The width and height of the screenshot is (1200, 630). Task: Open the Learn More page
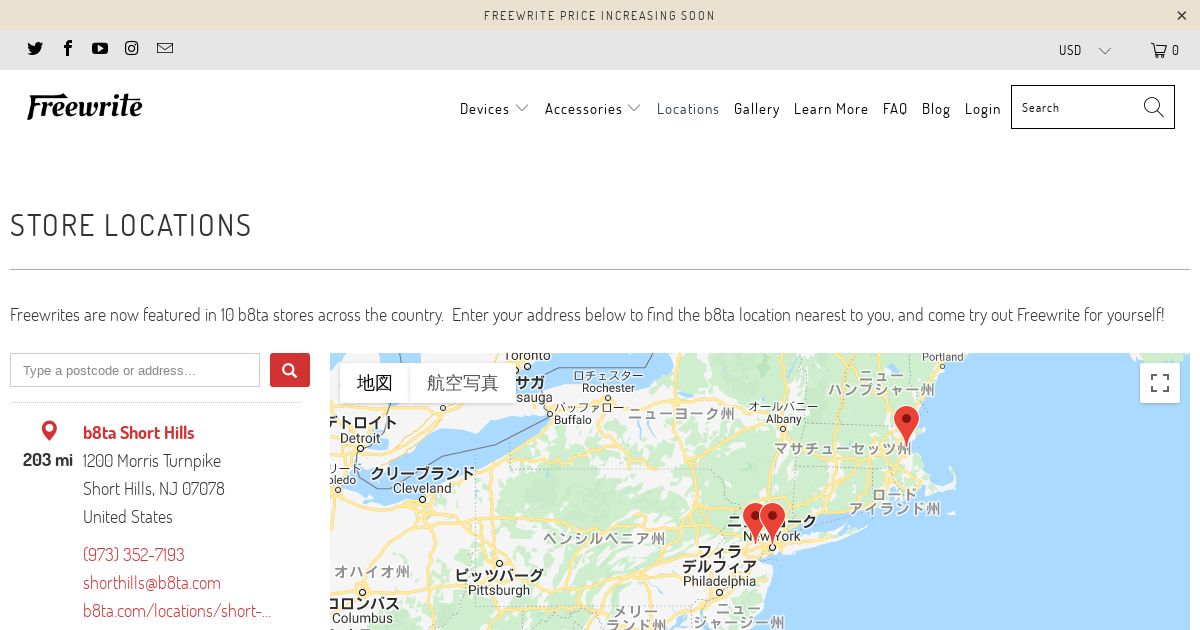coord(831,109)
